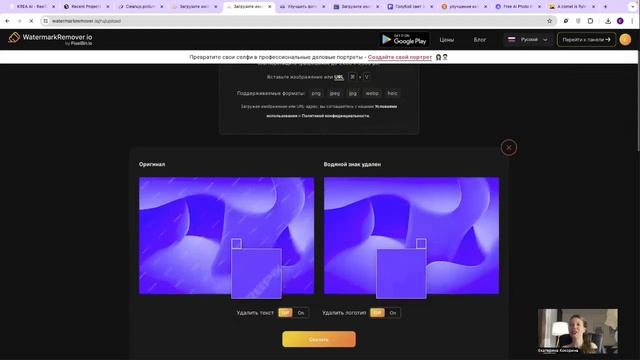Turn Удалить логотип toggle Off
640x360 pixels.
(x=377, y=313)
